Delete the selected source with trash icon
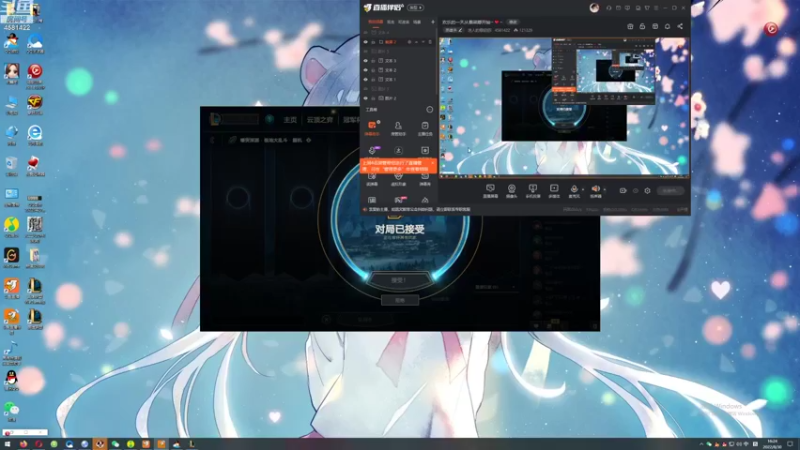 point(430,42)
